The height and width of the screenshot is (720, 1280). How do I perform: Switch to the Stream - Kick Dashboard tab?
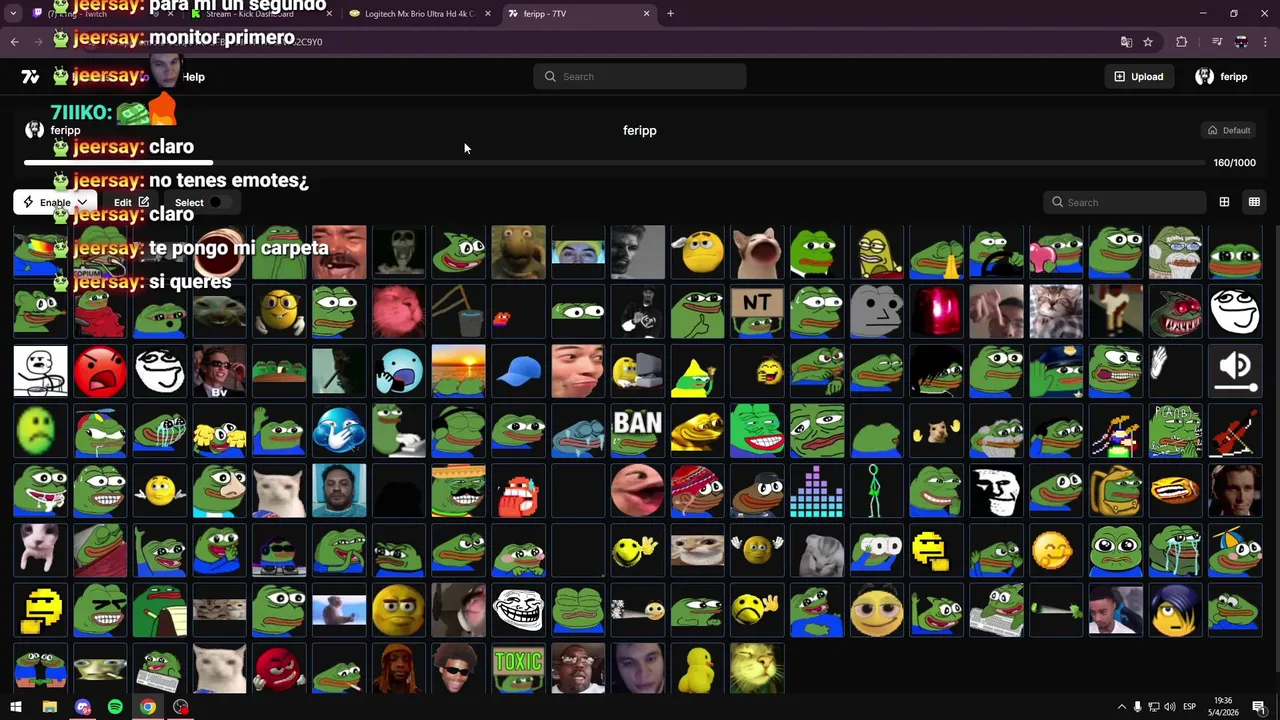tap(260, 14)
